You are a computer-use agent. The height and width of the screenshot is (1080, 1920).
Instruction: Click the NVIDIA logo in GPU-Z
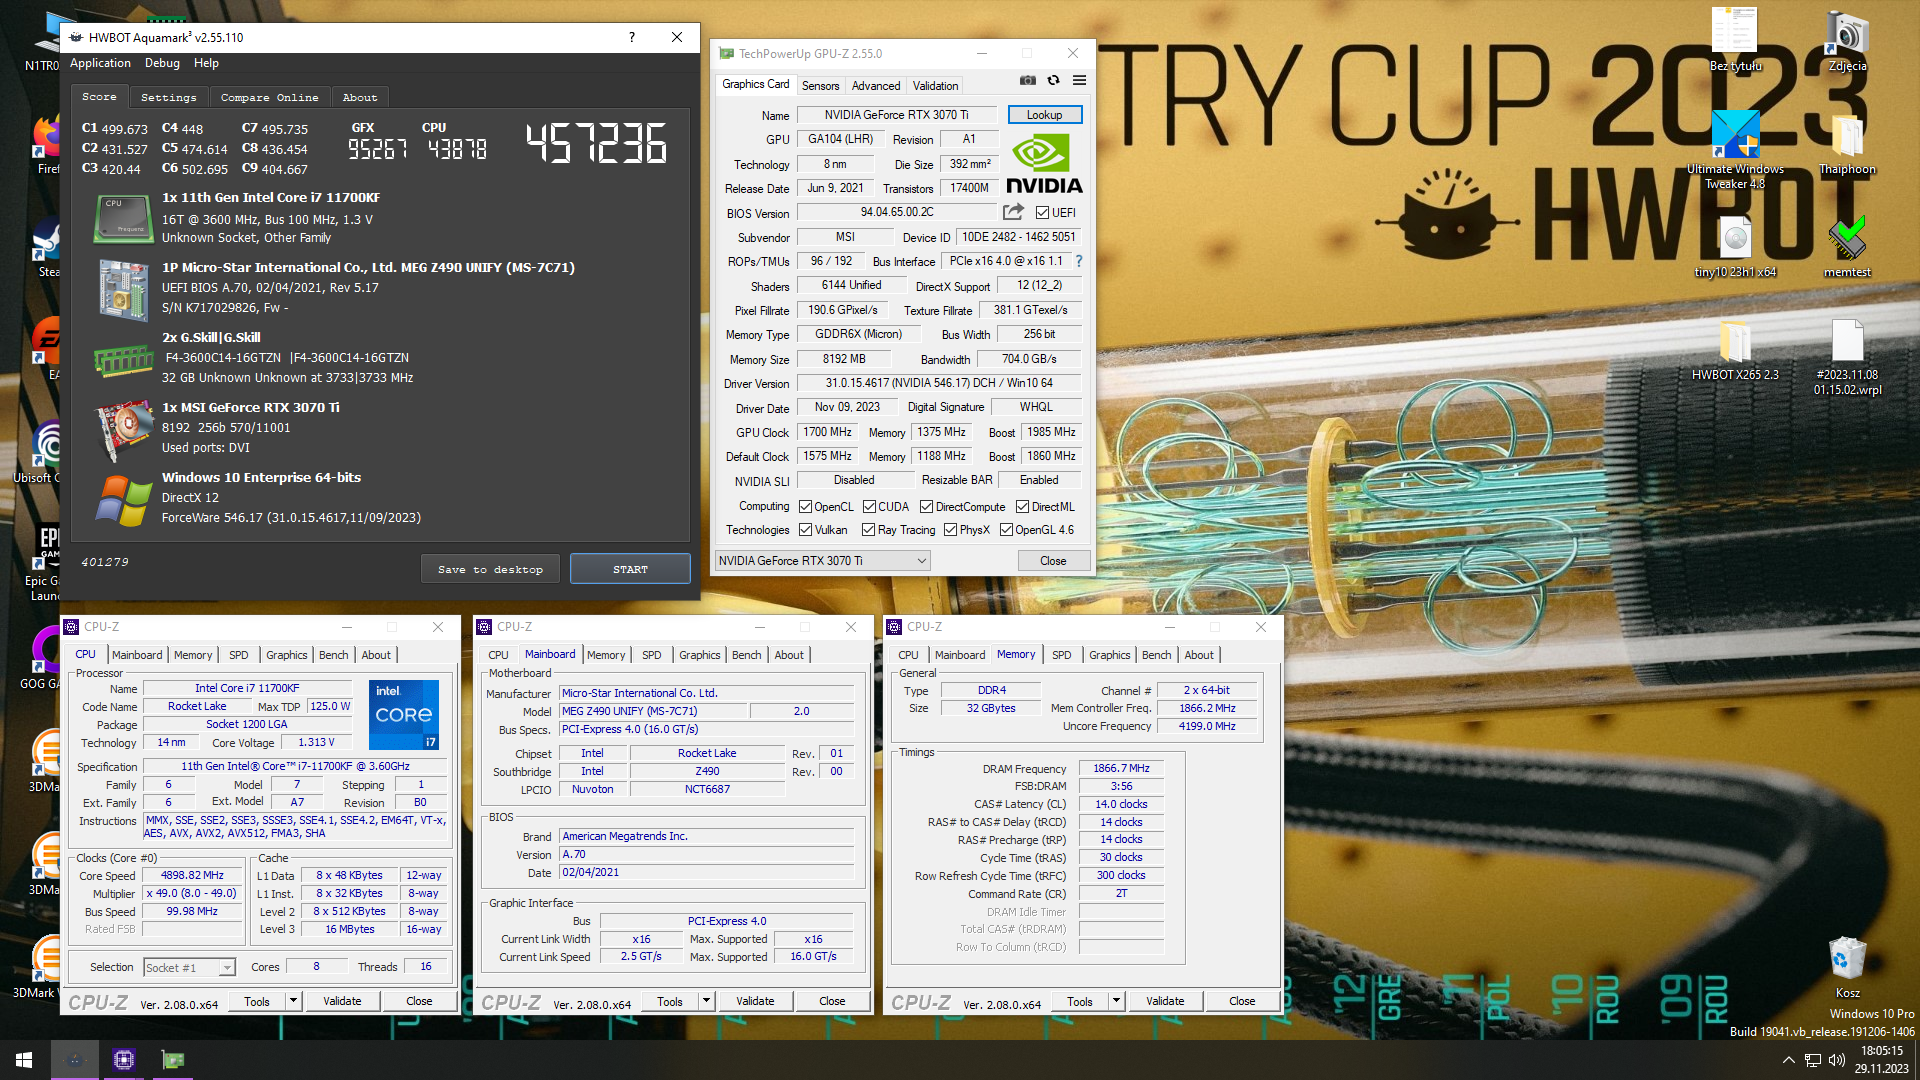1044,165
